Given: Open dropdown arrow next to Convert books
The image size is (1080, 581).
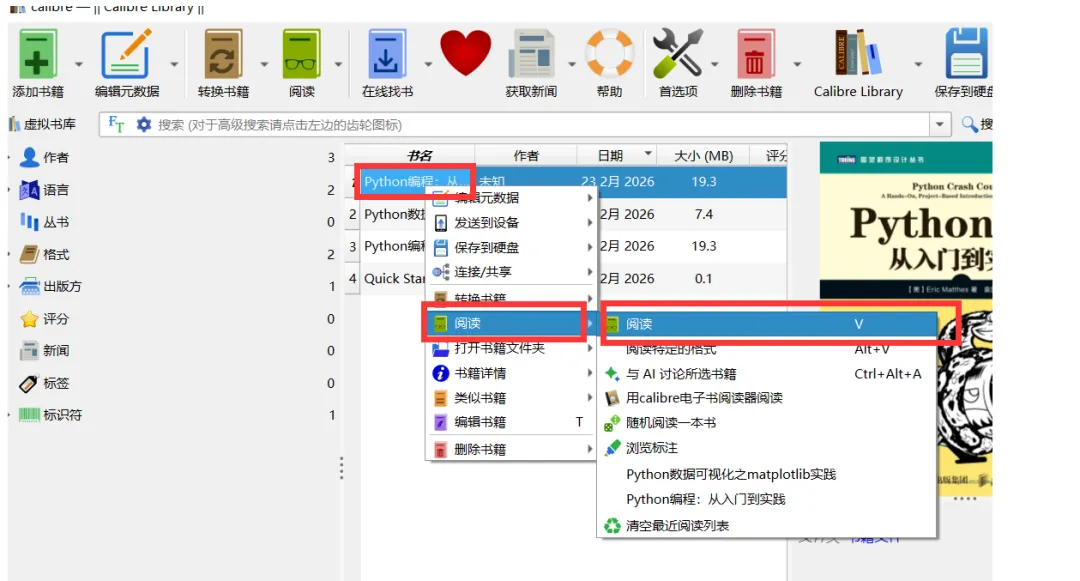Looking at the screenshot, I should (x=264, y=64).
